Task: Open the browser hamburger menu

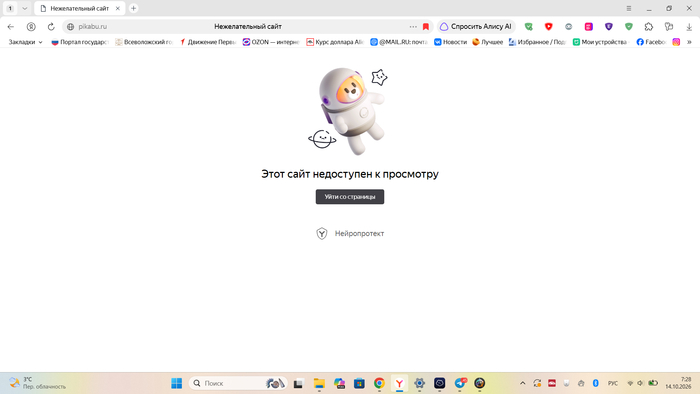Action: (629, 8)
